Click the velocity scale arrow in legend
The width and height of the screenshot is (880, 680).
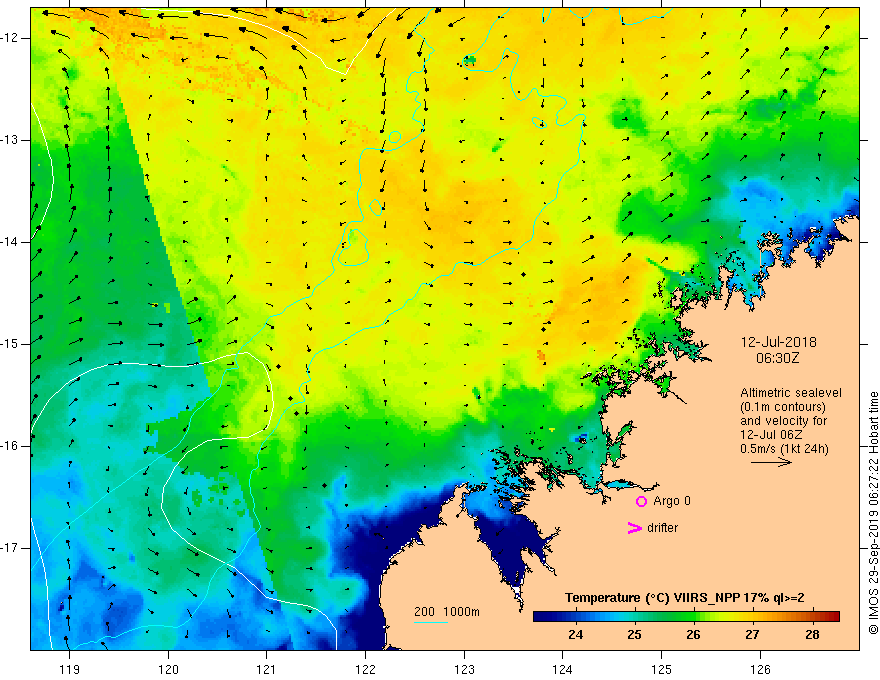coord(771,462)
